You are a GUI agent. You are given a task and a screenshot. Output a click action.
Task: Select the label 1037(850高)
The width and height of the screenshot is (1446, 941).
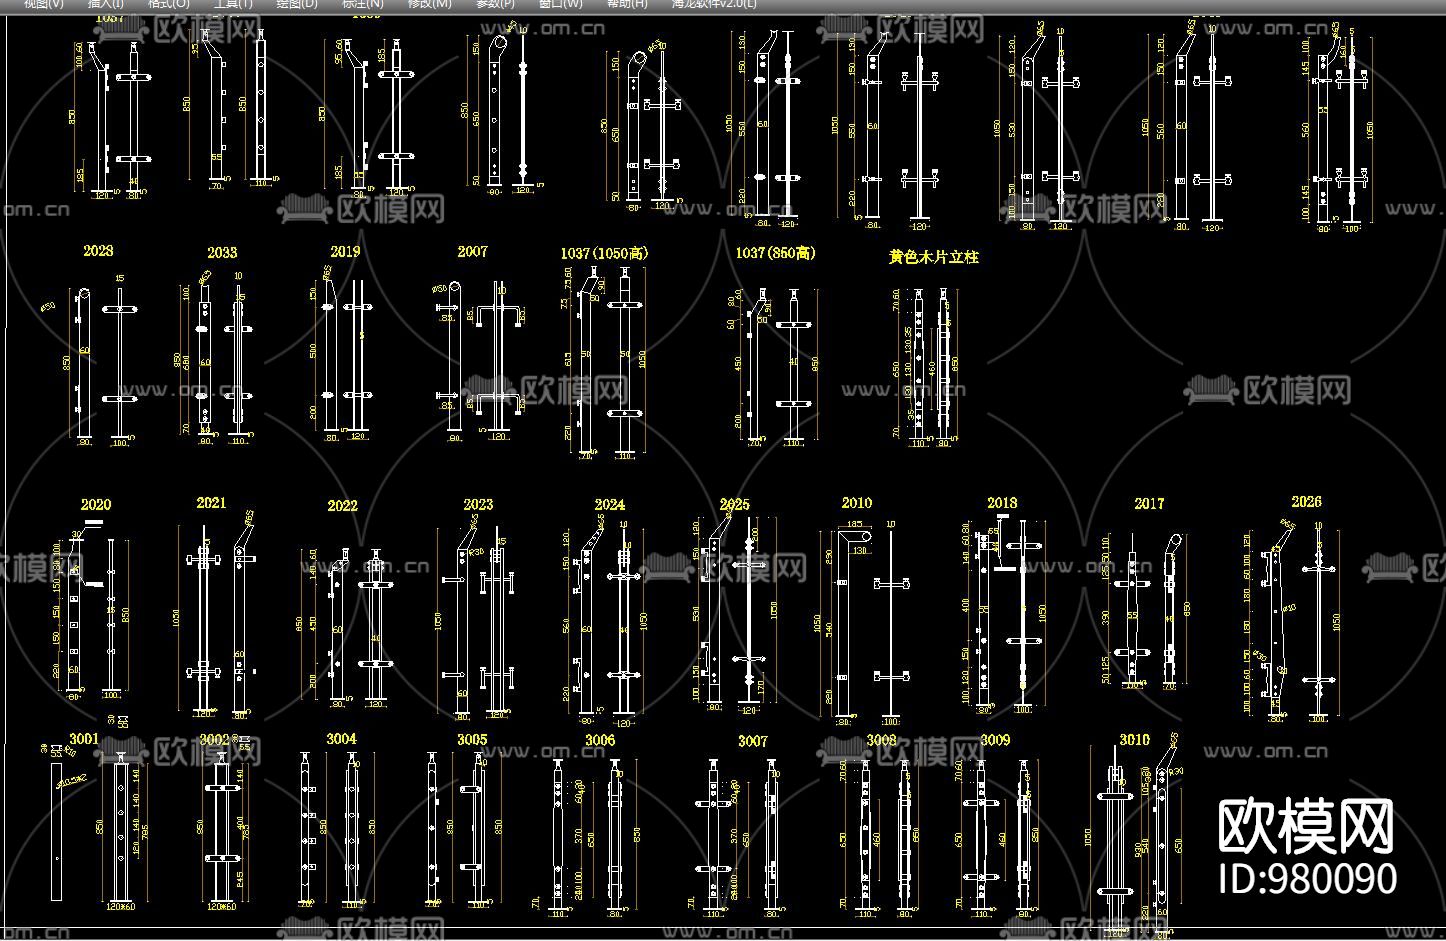[774, 254]
